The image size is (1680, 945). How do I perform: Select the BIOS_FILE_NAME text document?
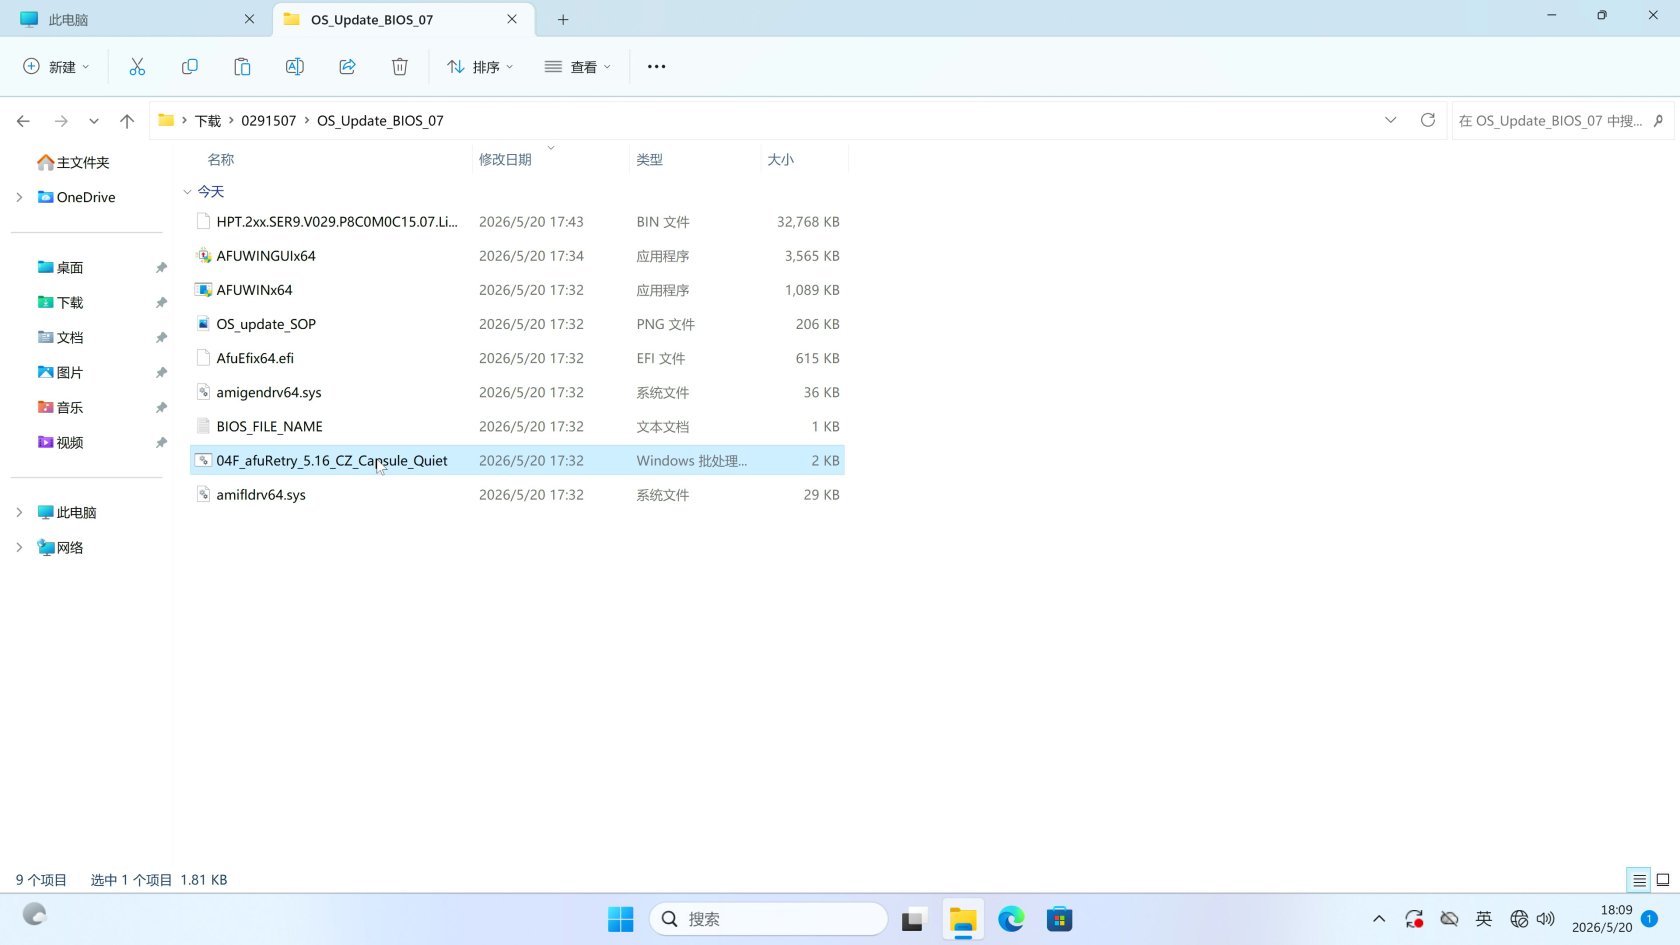(517, 426)
